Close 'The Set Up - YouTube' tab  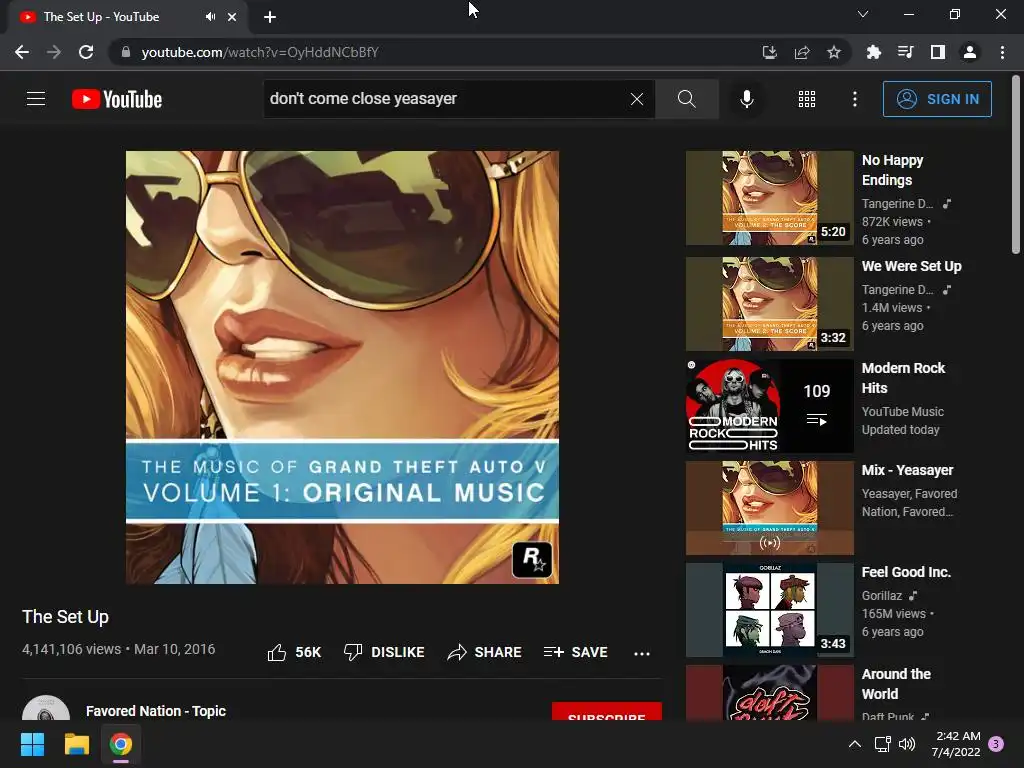click(232, 17)
